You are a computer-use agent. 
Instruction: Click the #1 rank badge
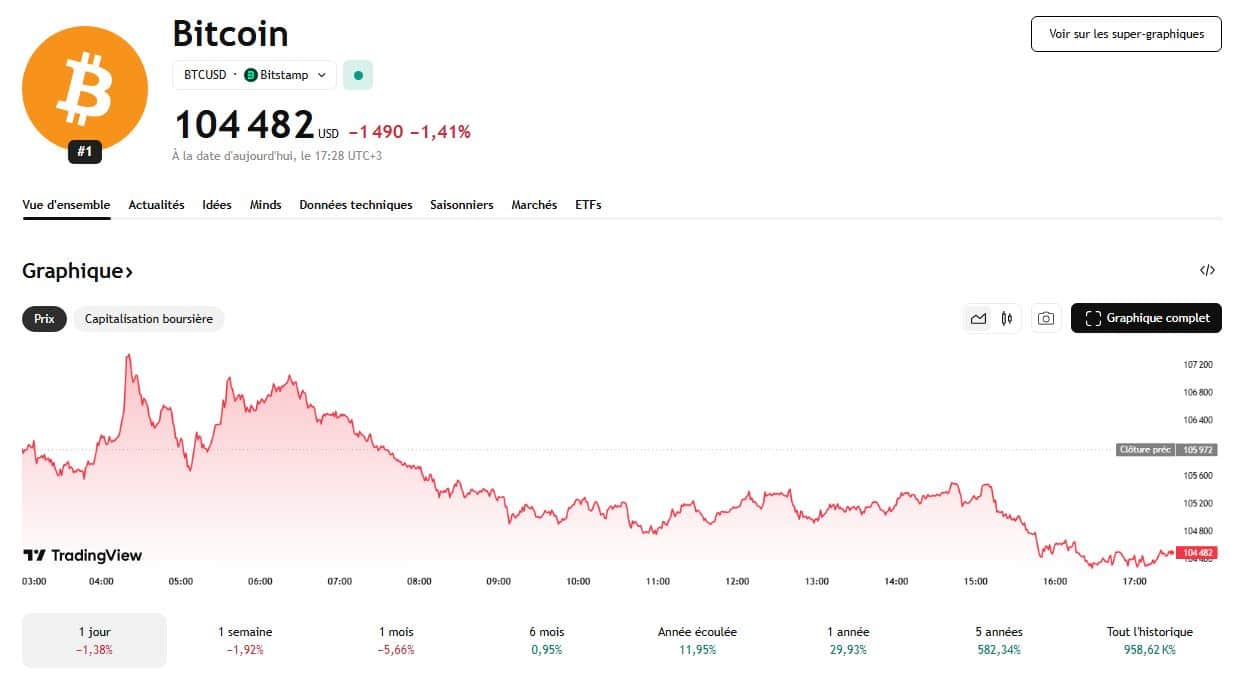(85, 152)
